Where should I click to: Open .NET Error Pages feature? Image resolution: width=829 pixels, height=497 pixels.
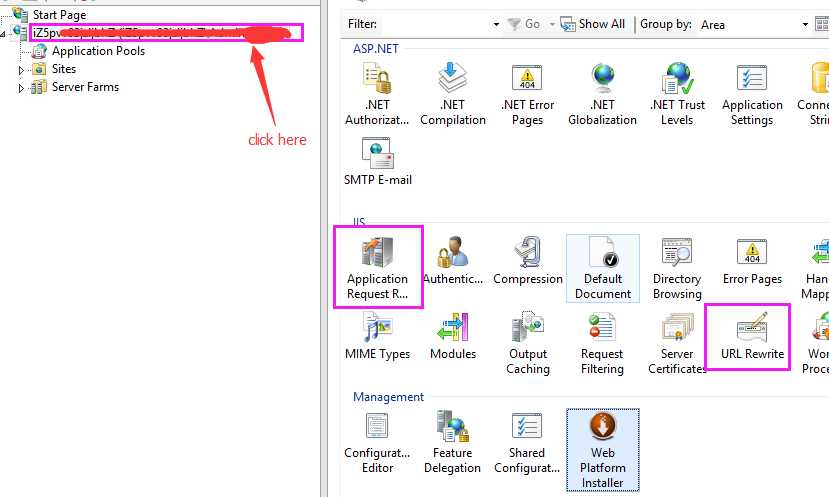point(527,94)
